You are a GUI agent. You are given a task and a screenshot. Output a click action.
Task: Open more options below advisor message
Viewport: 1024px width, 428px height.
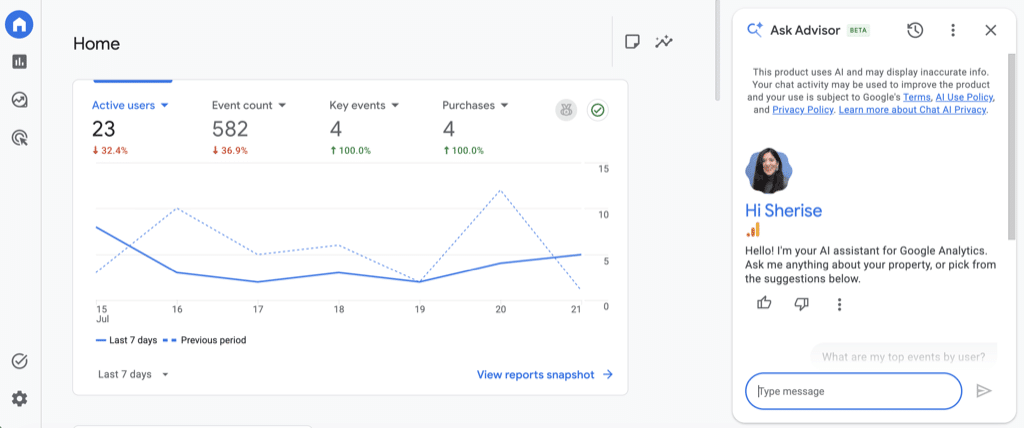tap(840, 304)
